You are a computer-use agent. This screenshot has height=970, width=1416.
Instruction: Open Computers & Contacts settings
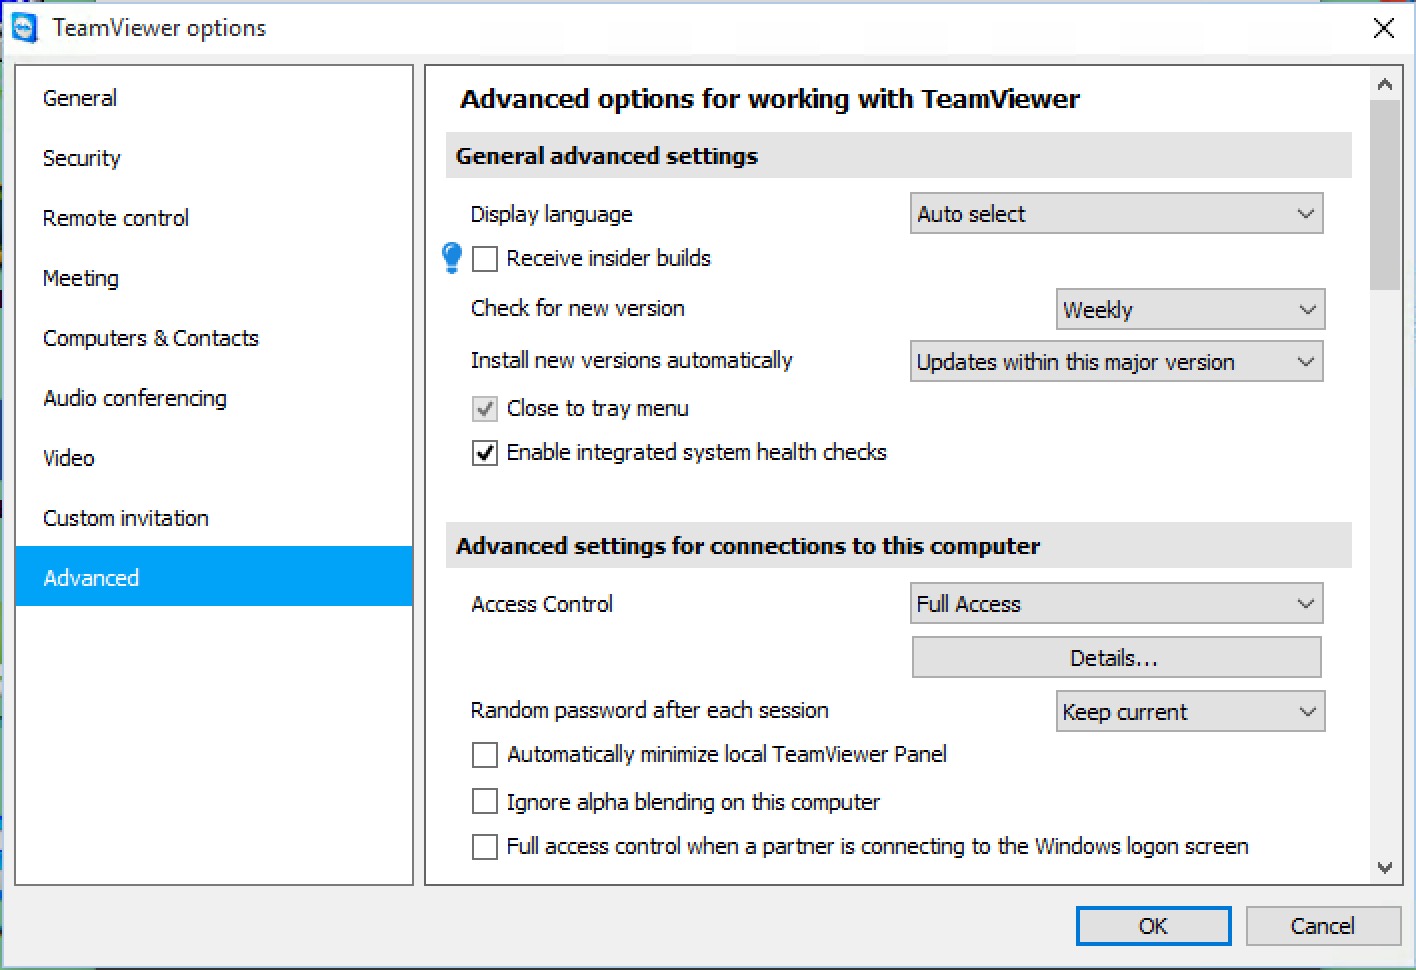(214, 338)
